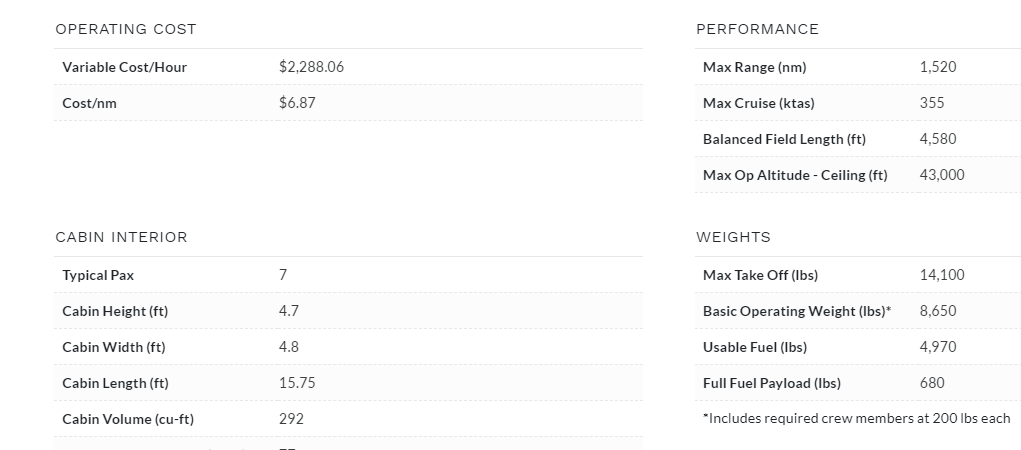Select the Max Take Off (lbs) label
This screenshot has width=1021, height=450.
point(760,275)
